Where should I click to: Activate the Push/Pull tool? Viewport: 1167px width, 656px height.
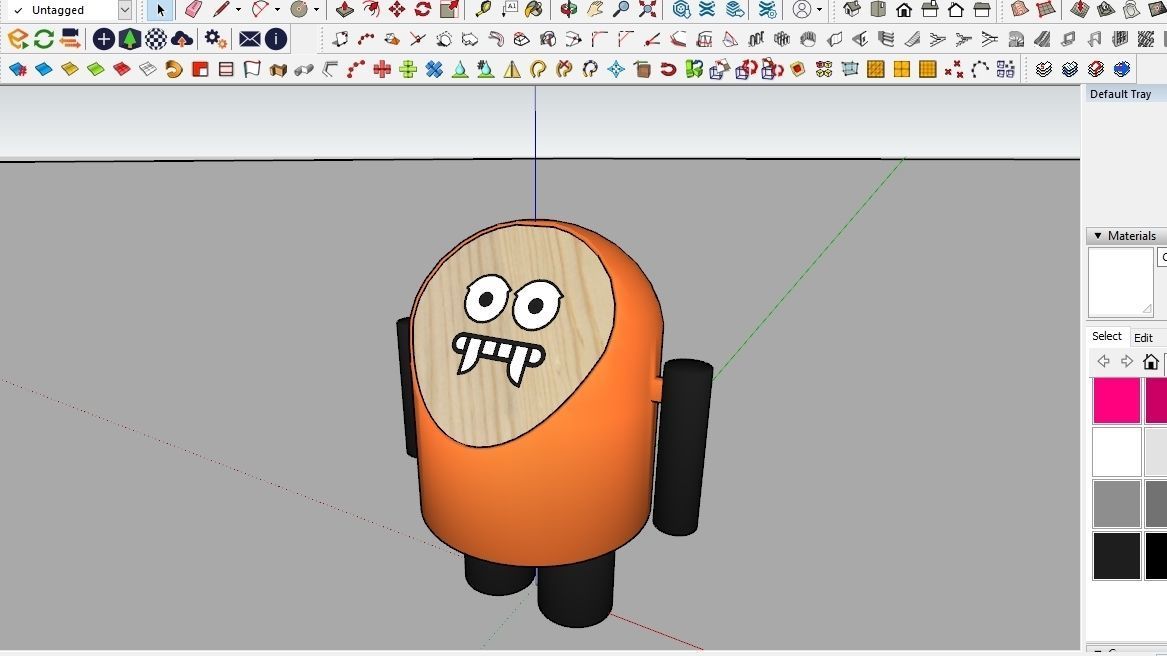(345, 10)
